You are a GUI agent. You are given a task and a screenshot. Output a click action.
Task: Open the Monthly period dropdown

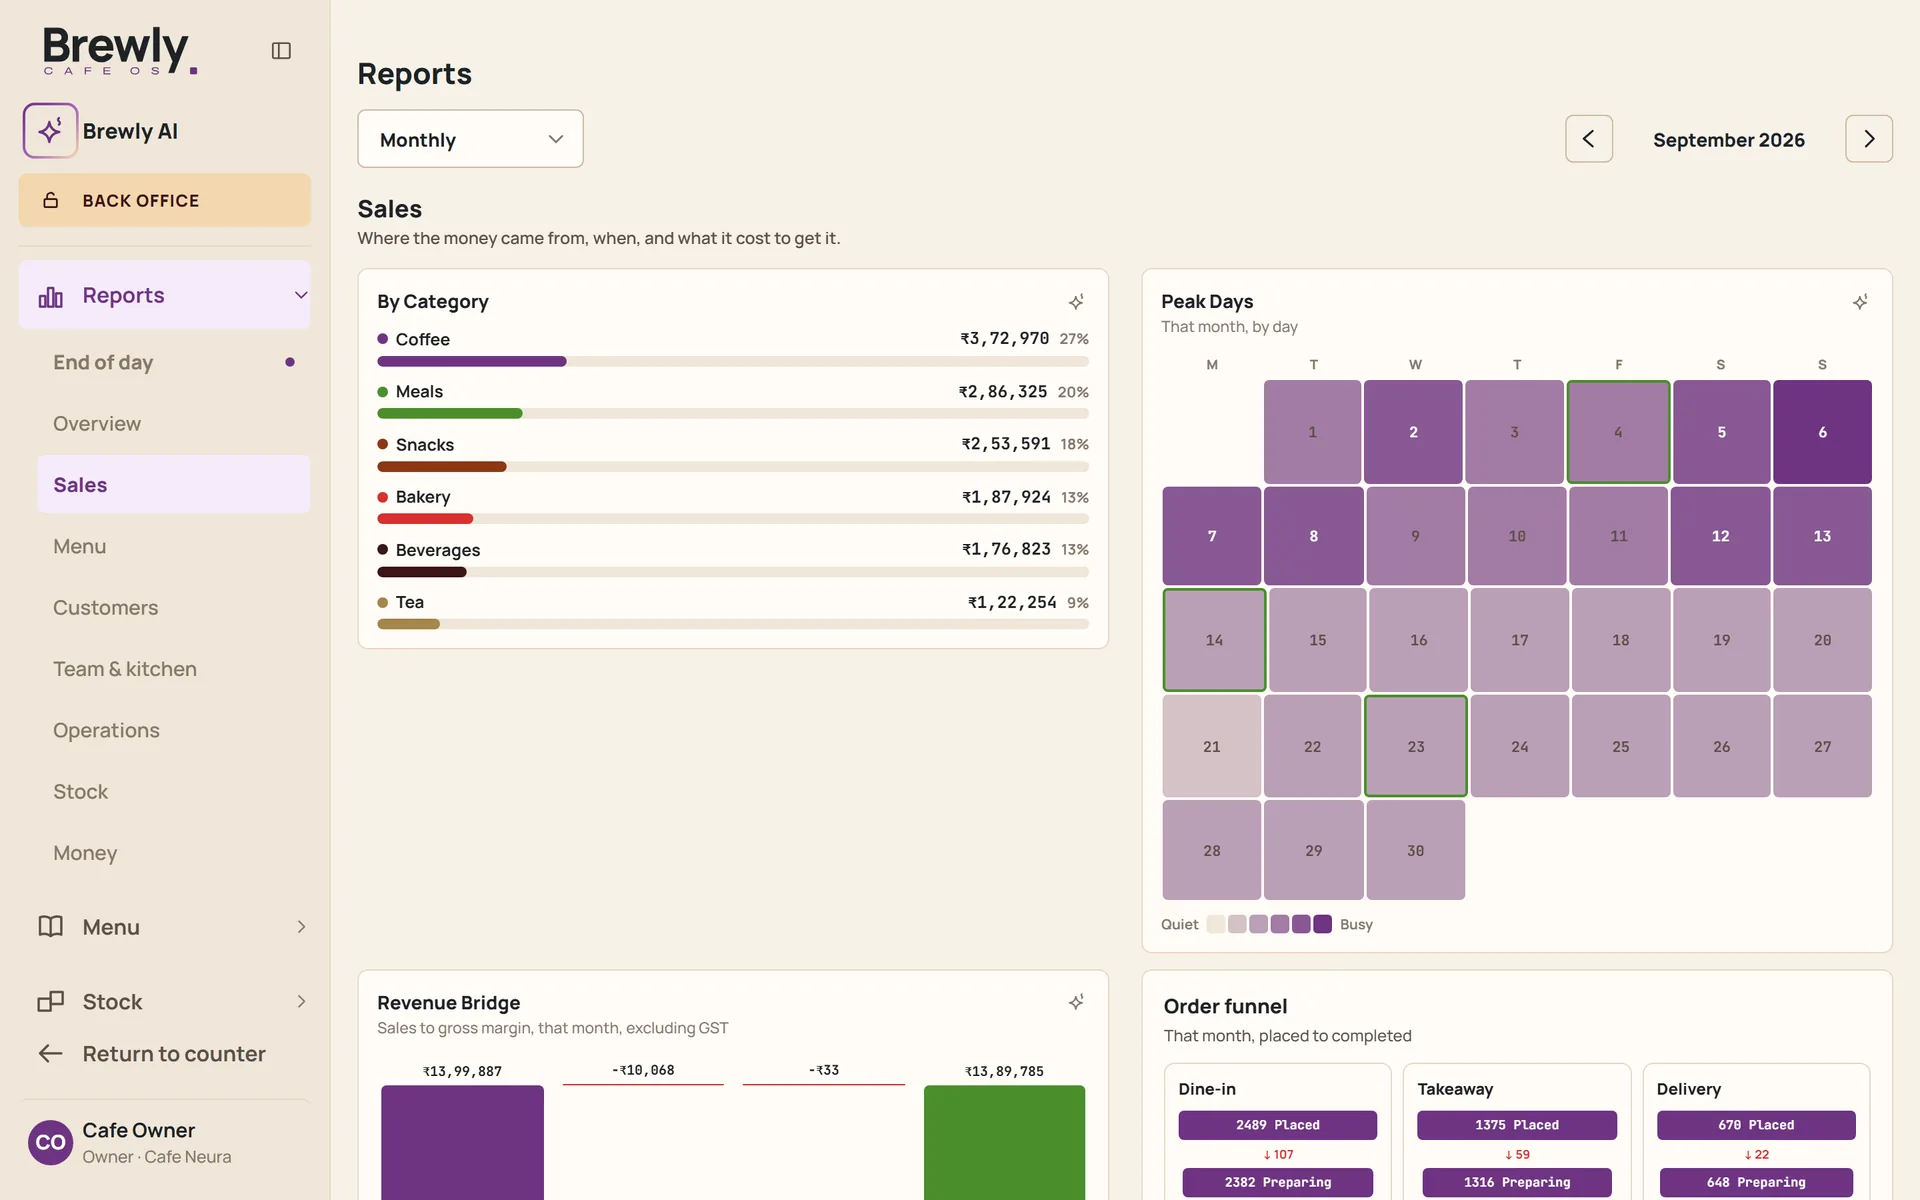pos(470,139)
